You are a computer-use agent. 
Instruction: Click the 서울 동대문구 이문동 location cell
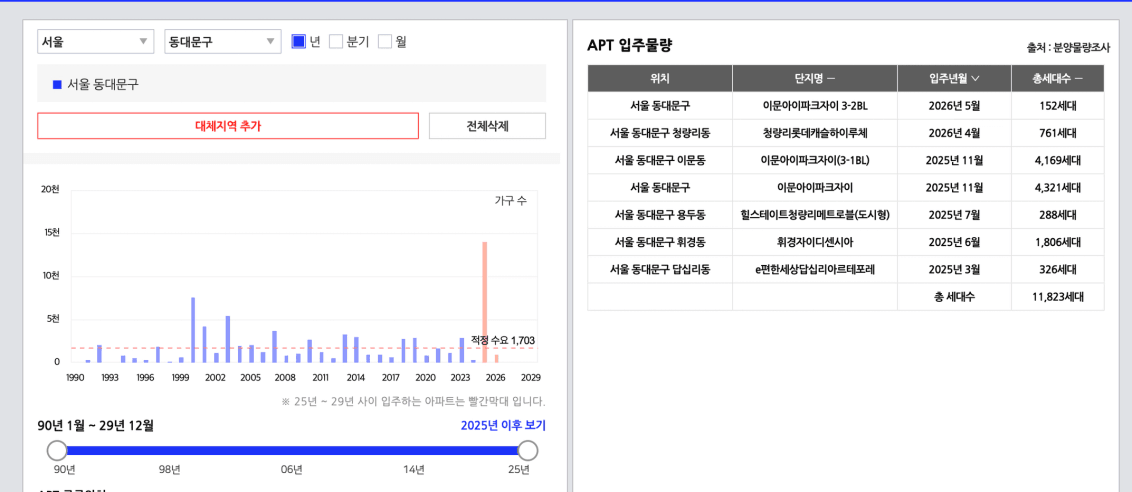pyautogui.click(x=660, y=160)
